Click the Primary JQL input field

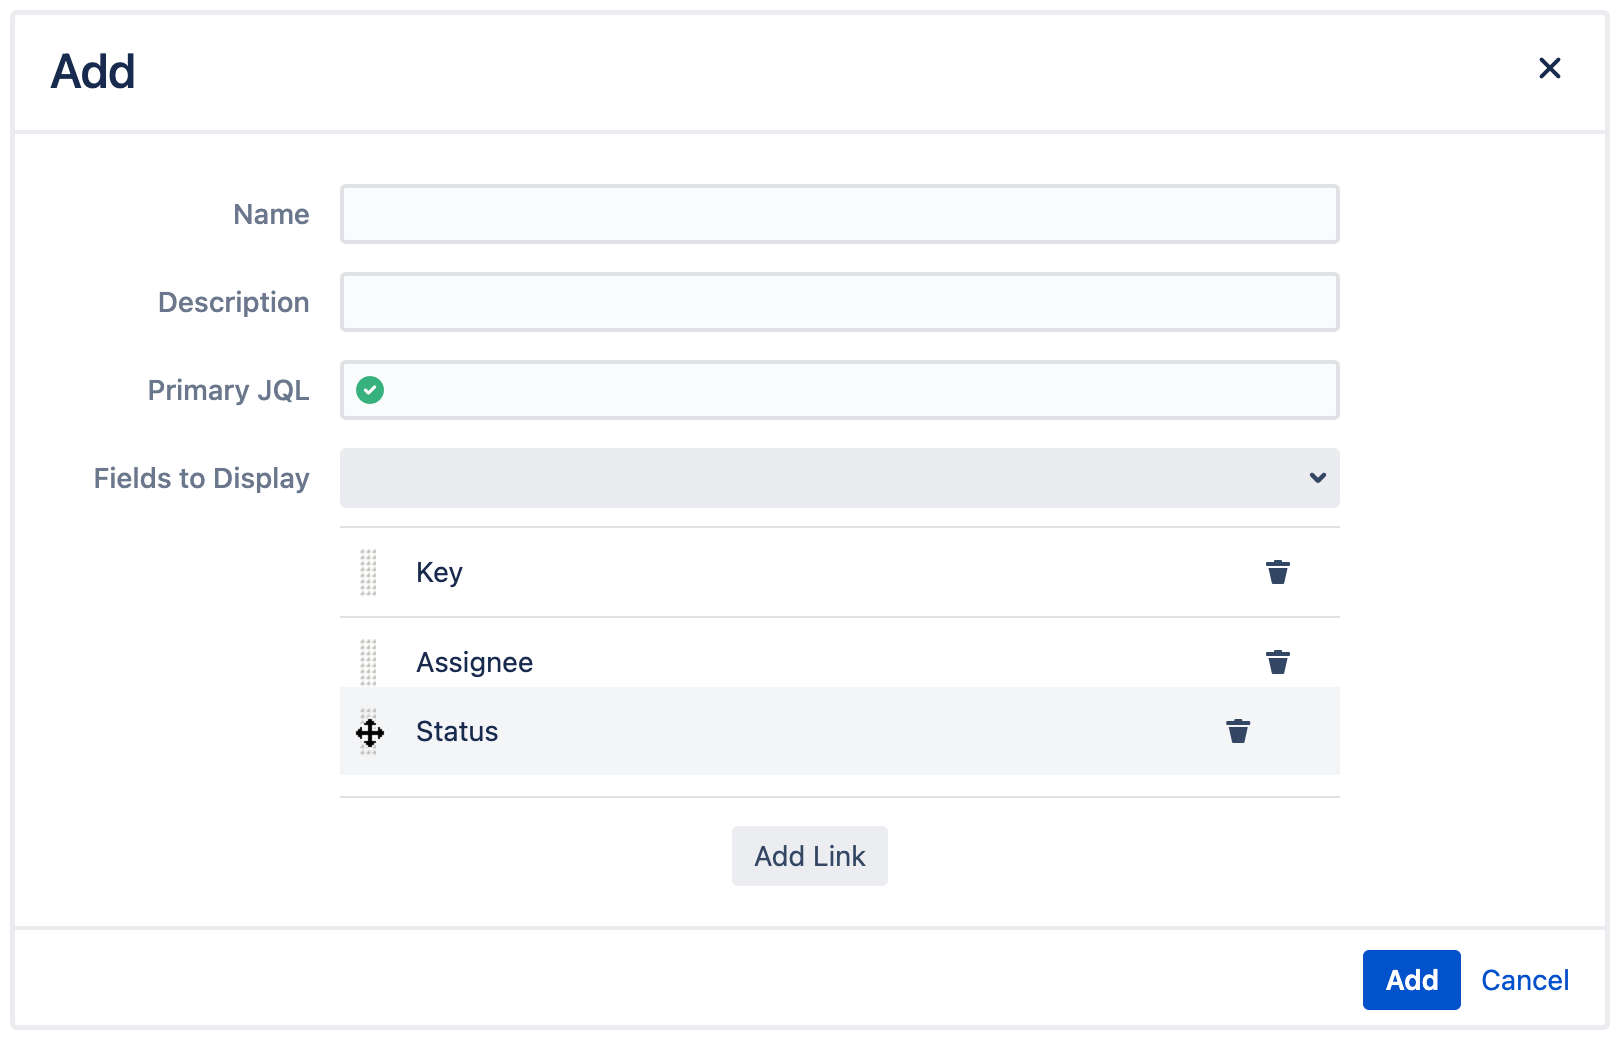pos(839,390)
